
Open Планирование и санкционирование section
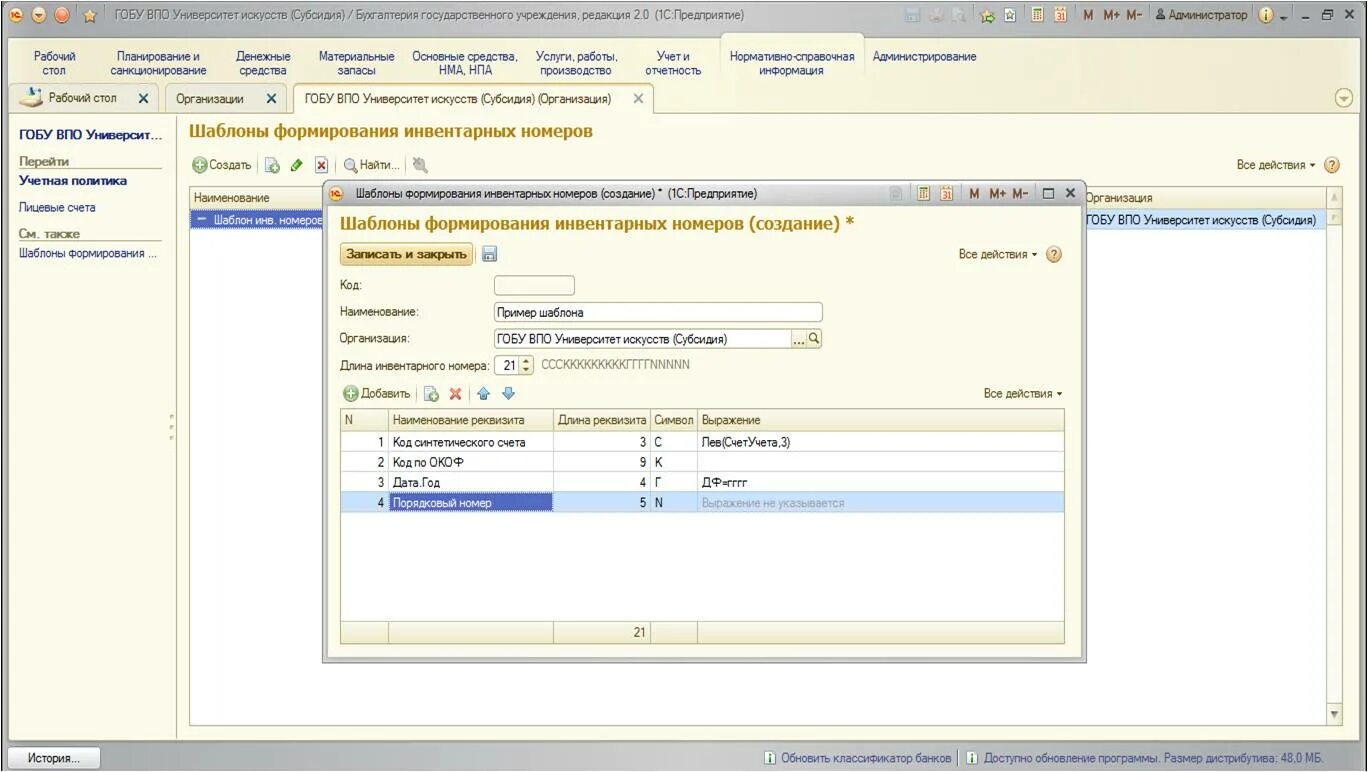point(158,64)
